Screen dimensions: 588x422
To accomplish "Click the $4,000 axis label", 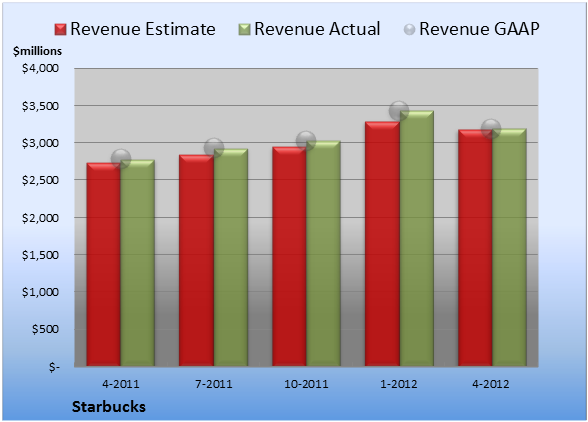I will (x=40, y=68).
